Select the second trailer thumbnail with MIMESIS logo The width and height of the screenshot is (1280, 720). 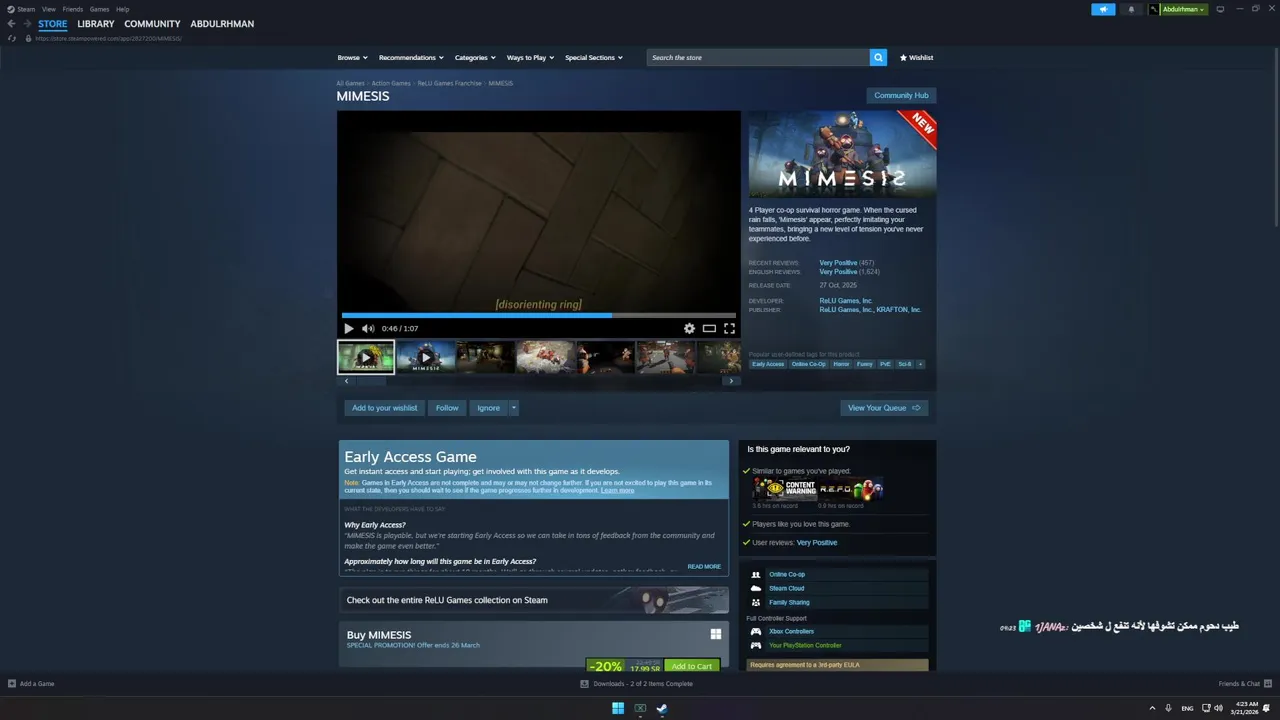click(x=426, y=357)
